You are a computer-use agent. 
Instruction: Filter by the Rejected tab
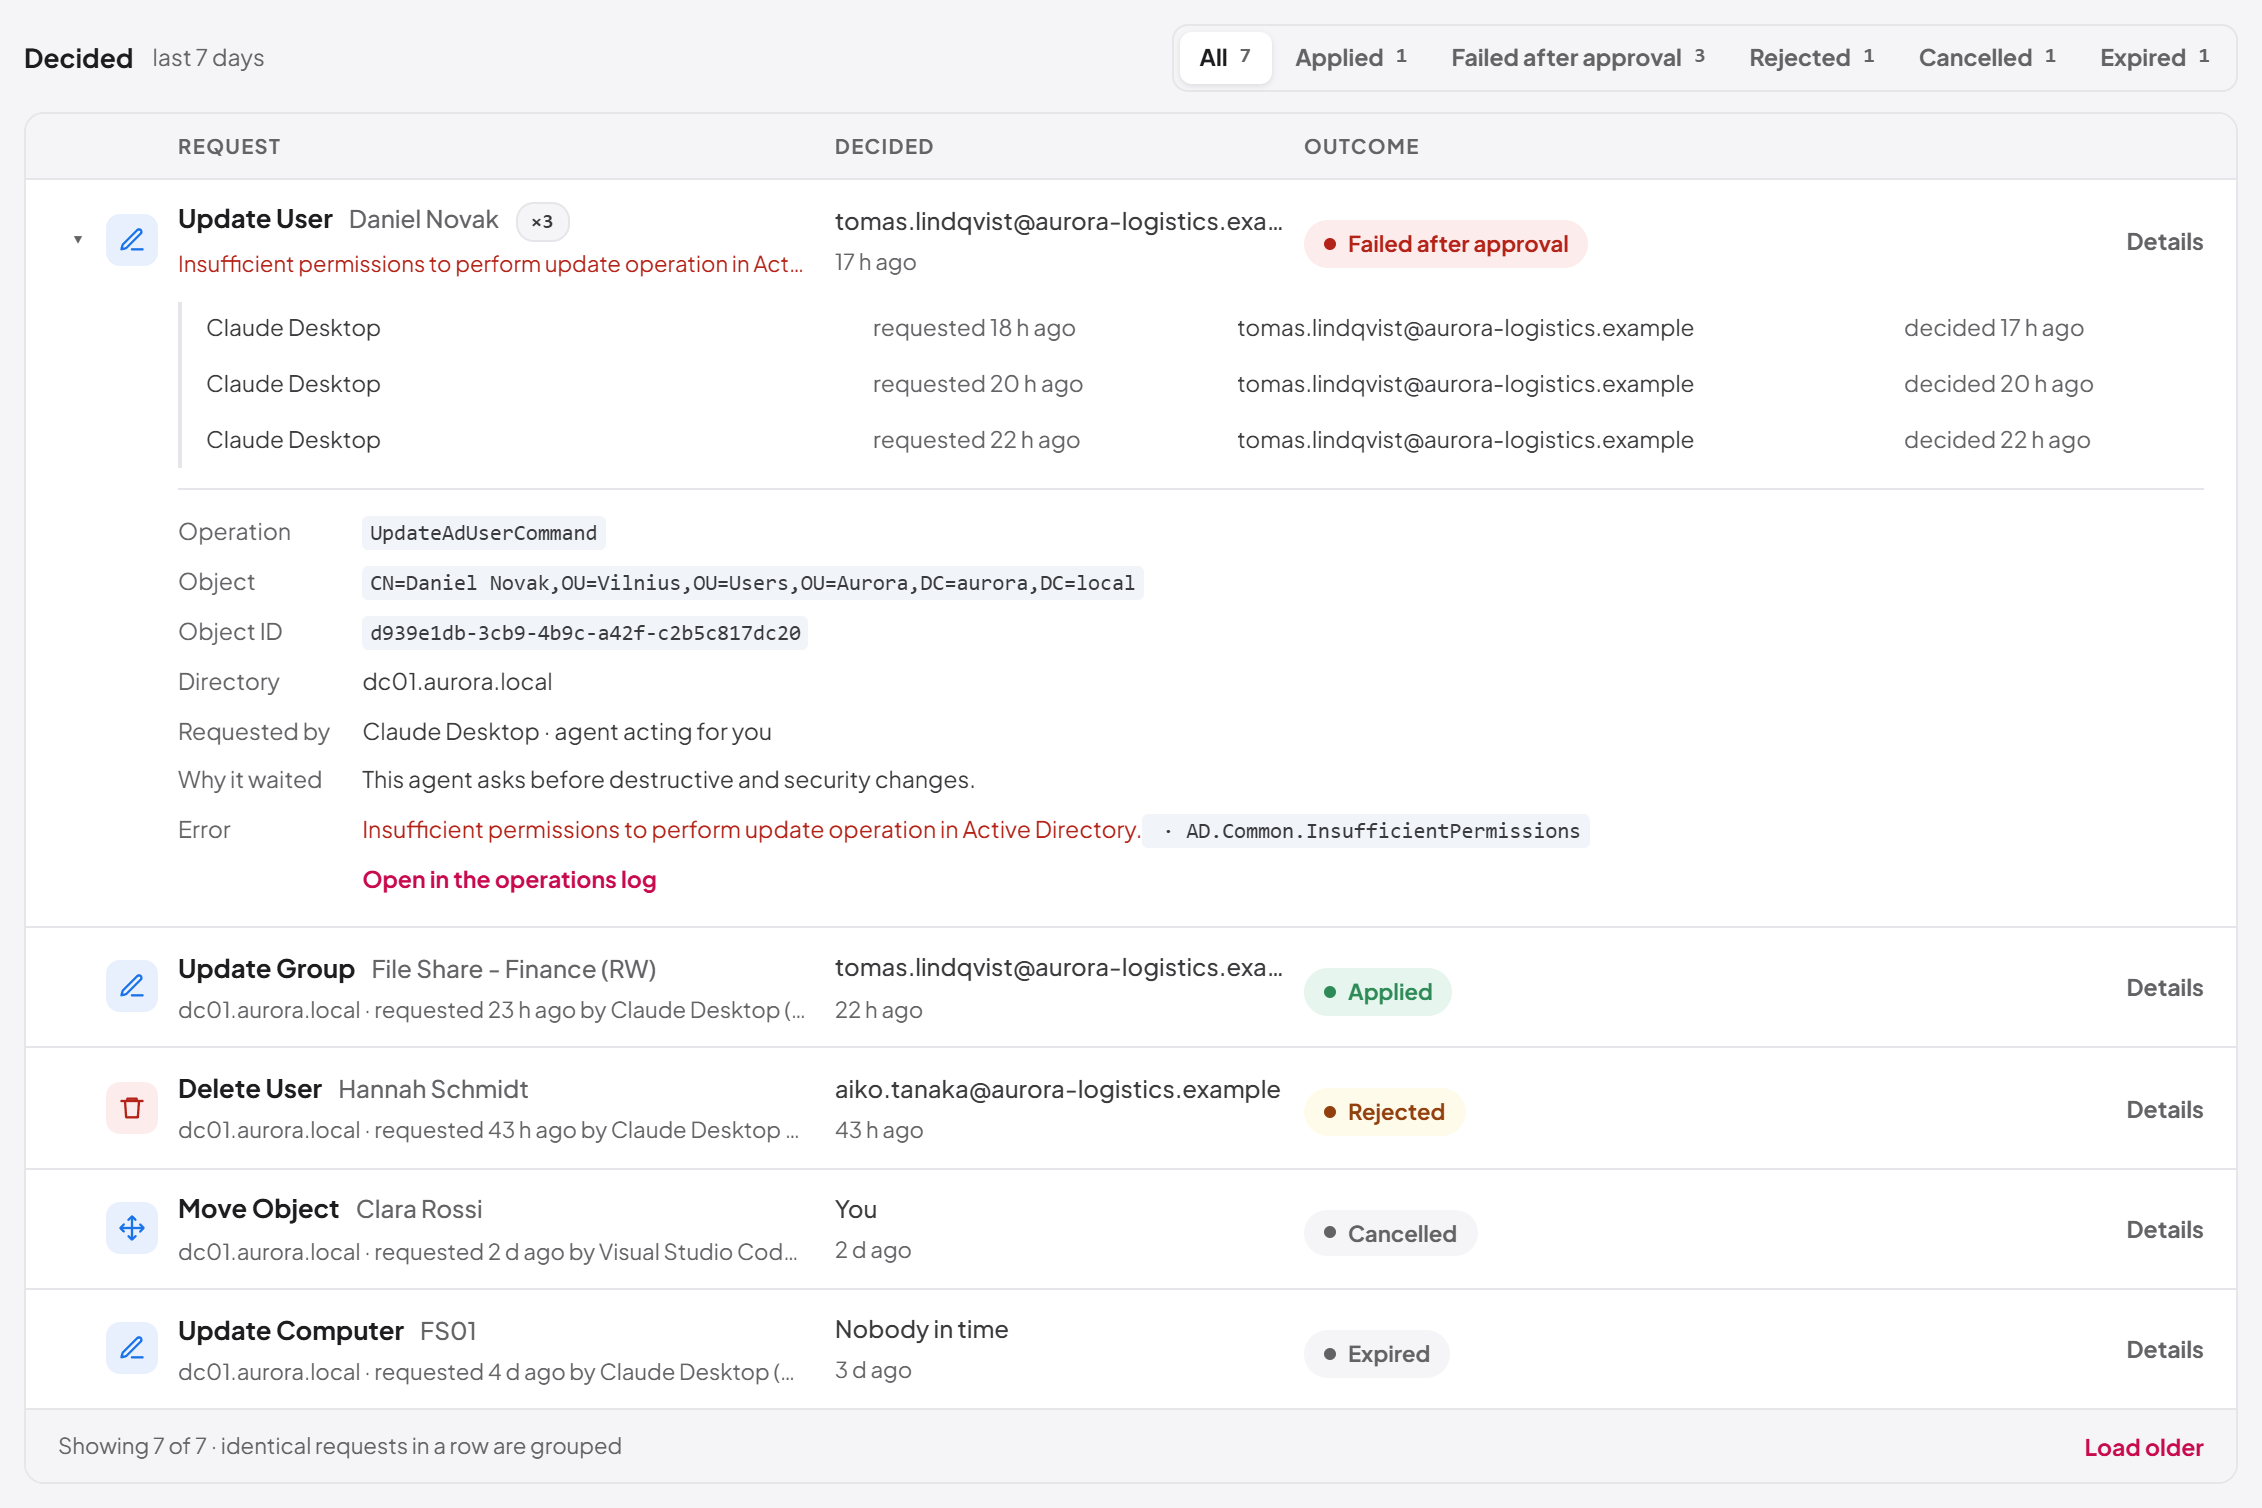coord(1811,58)
